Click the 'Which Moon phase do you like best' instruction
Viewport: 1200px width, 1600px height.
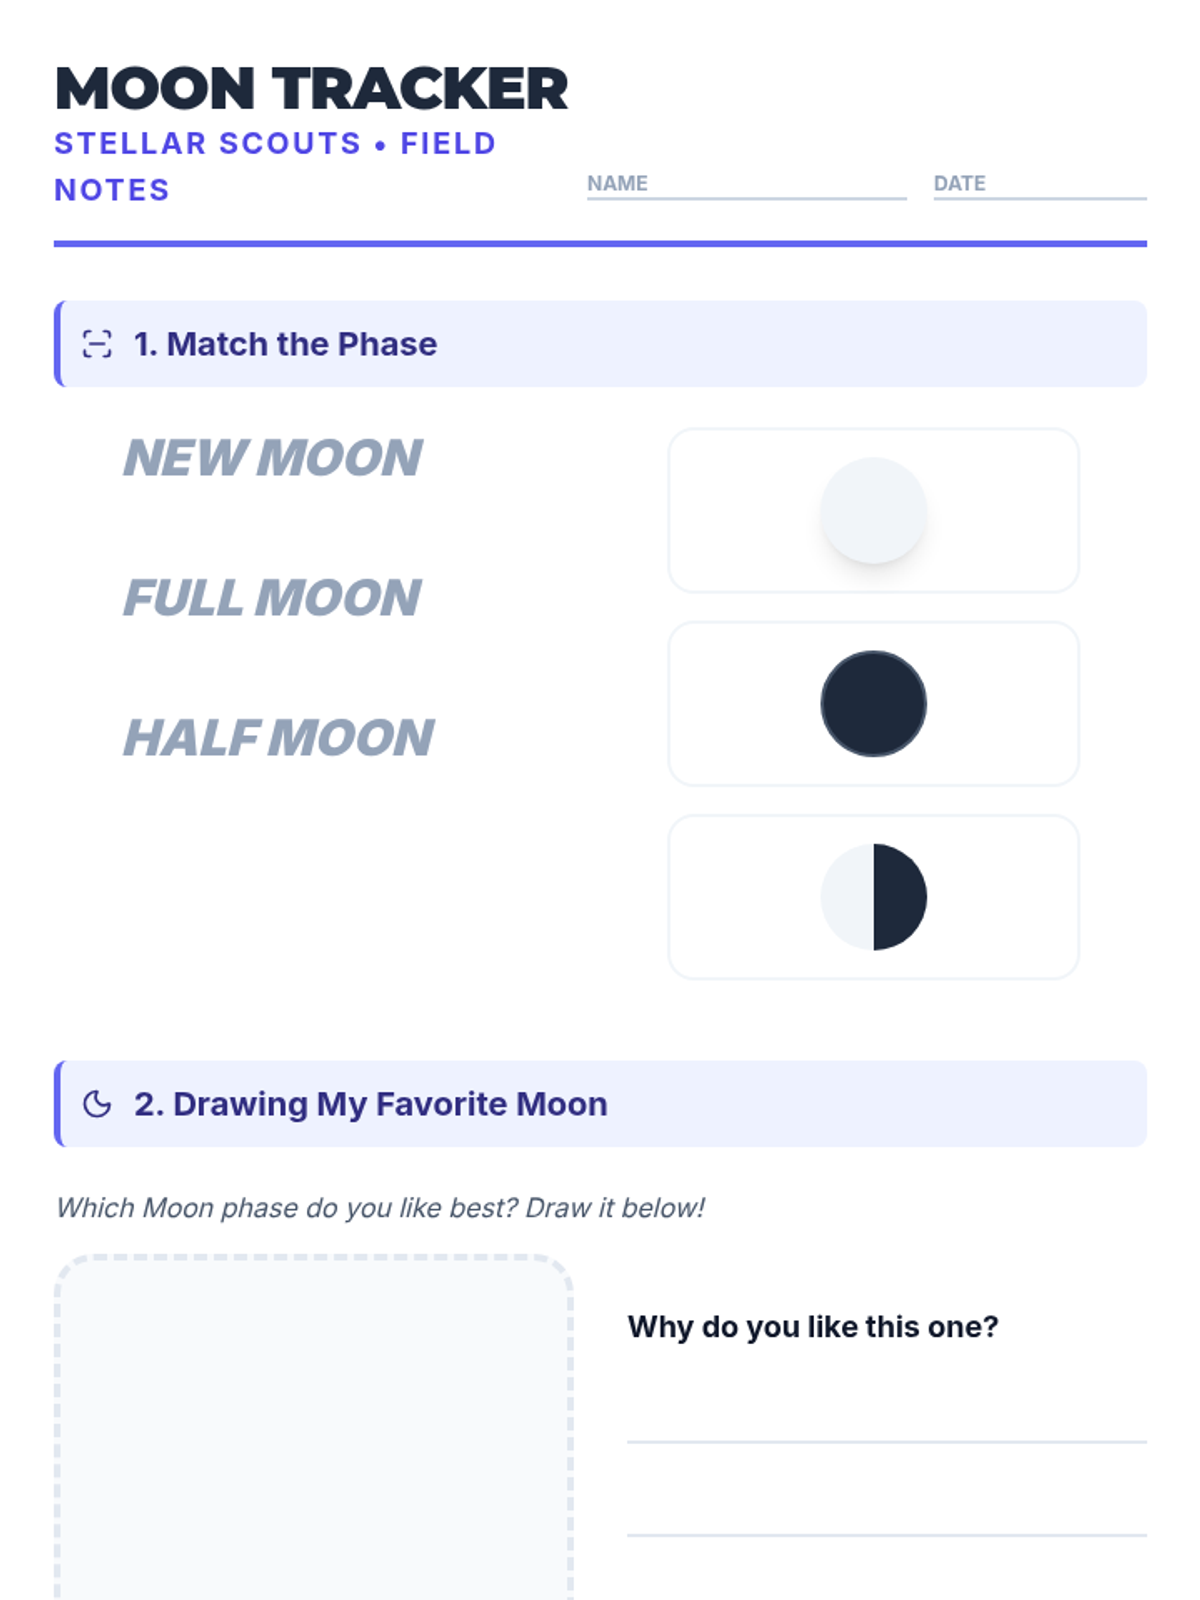[x=380, y=1208]
